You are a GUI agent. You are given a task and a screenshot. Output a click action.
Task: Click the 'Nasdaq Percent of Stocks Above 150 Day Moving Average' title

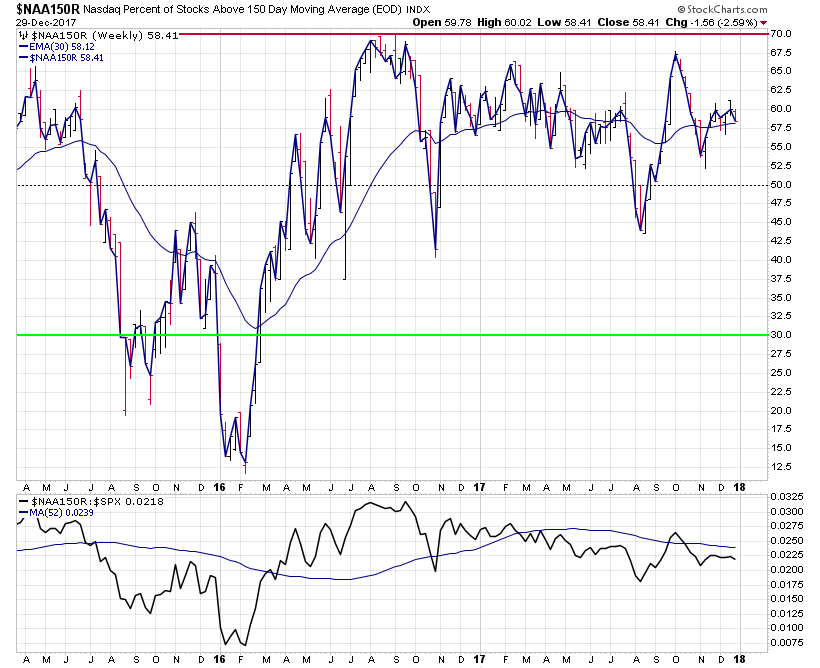(x=226, y=9)
